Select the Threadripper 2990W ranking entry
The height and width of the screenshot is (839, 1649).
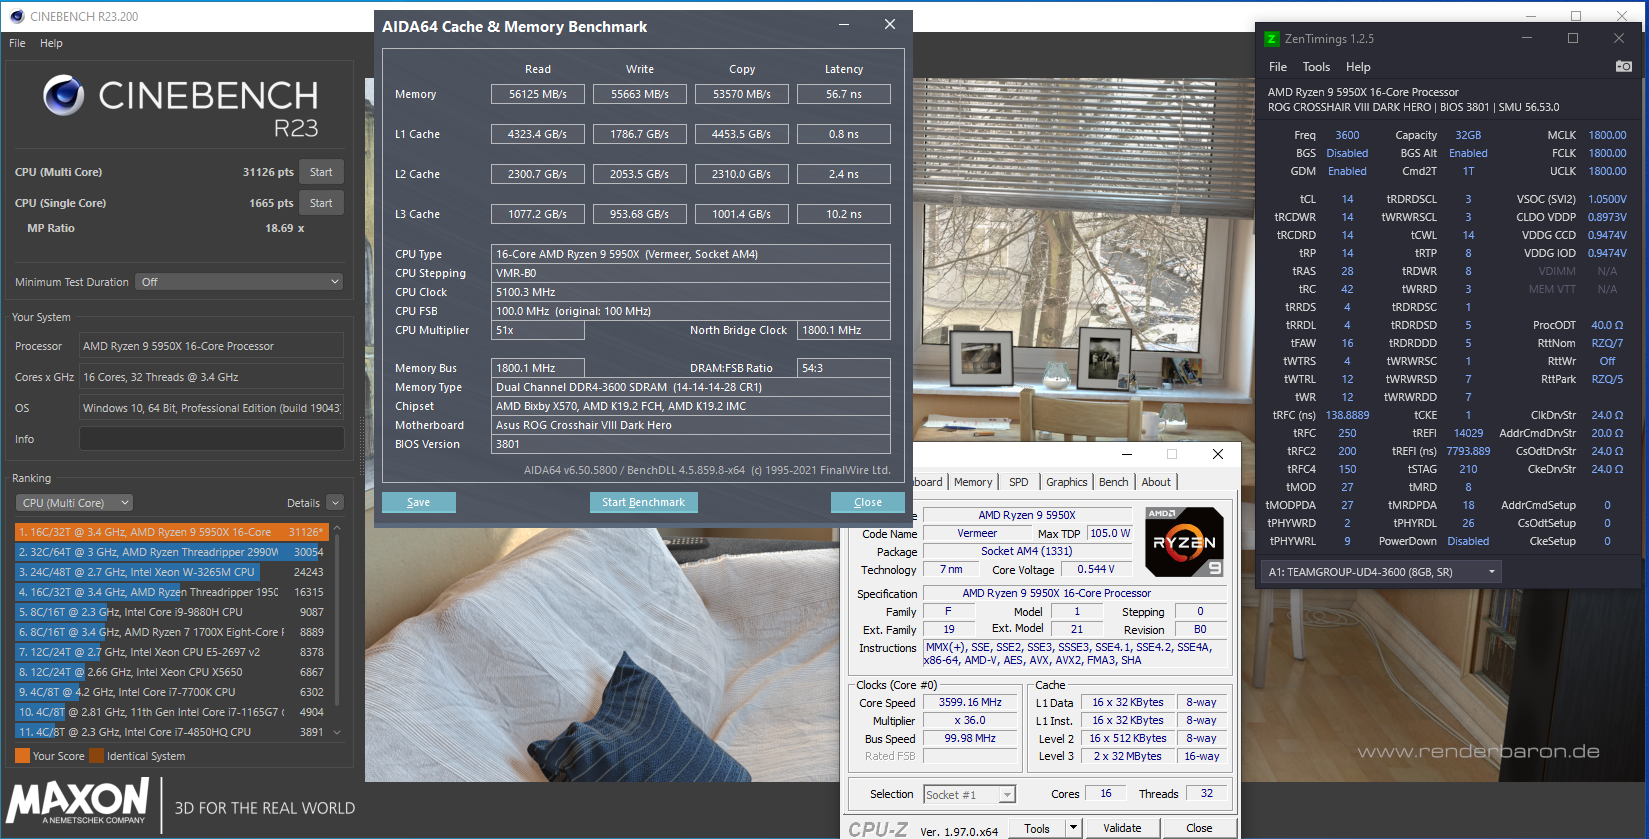[x=172, y=552]
